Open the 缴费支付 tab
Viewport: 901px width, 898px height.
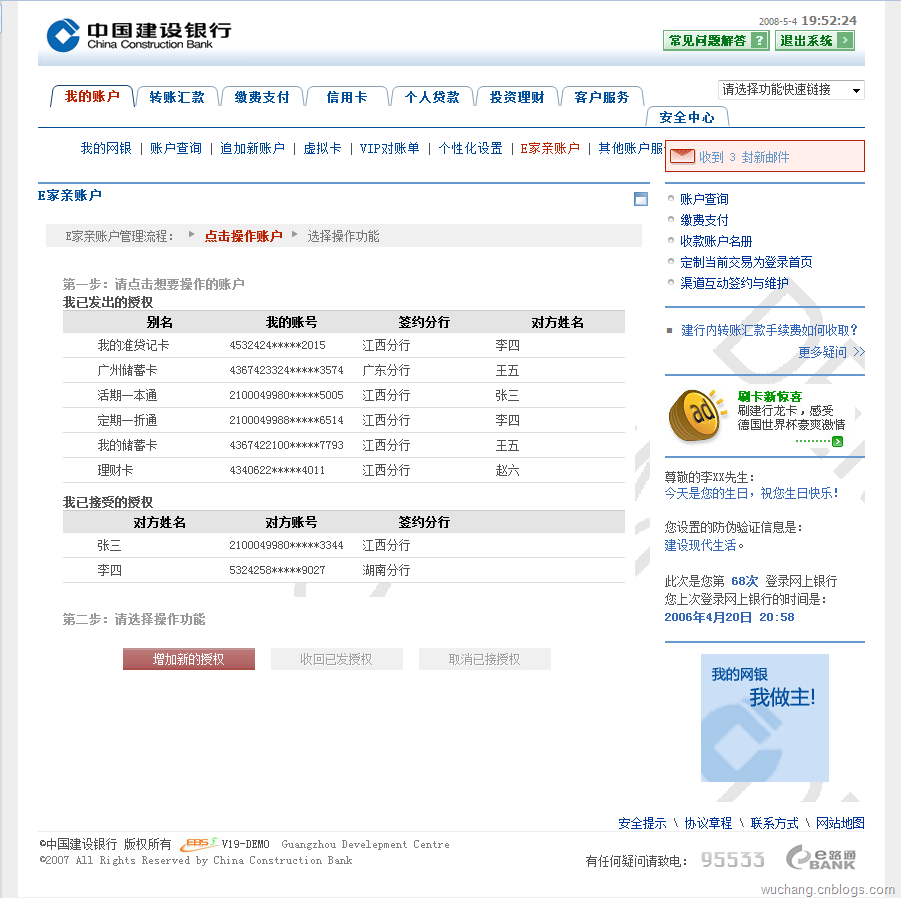point(262,97)
